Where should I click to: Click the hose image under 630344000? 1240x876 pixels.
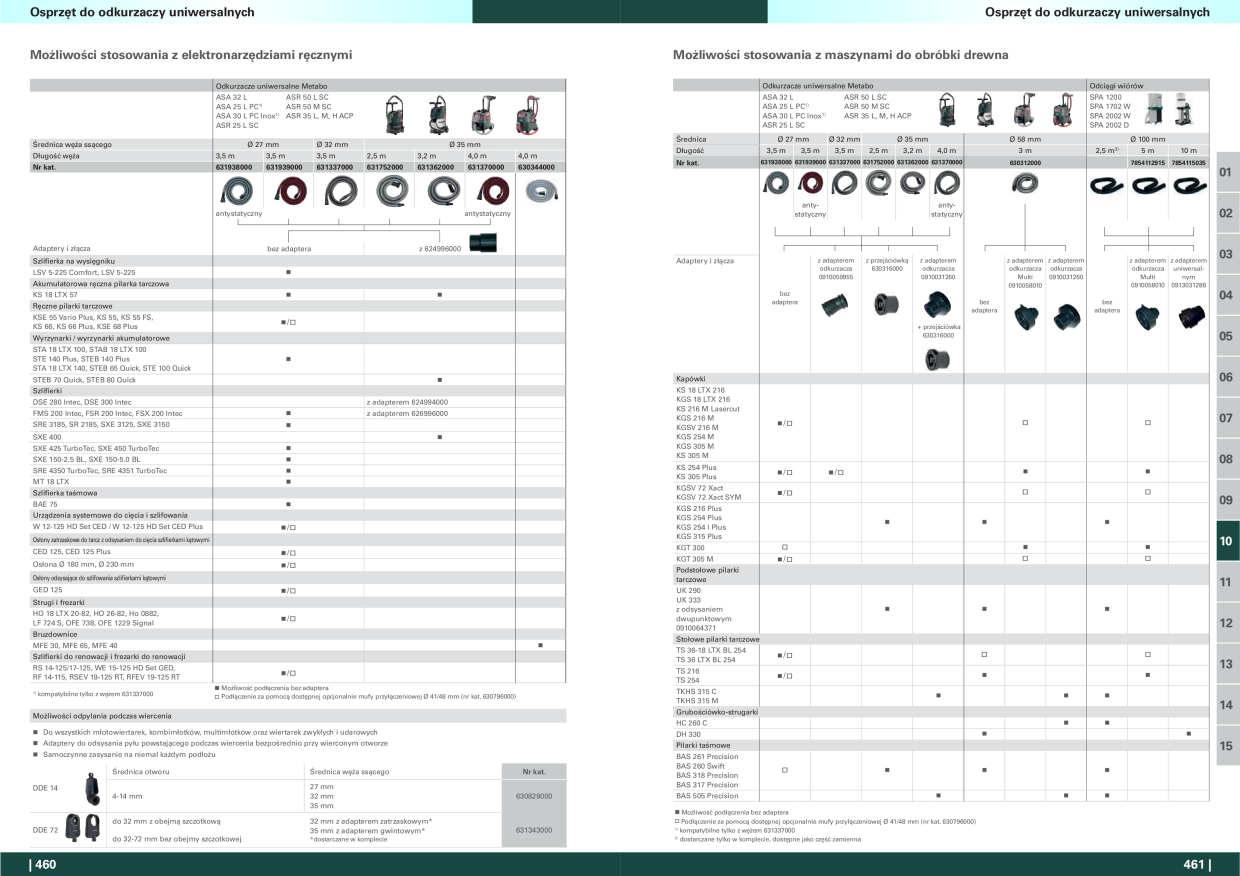tap(541, 191)
